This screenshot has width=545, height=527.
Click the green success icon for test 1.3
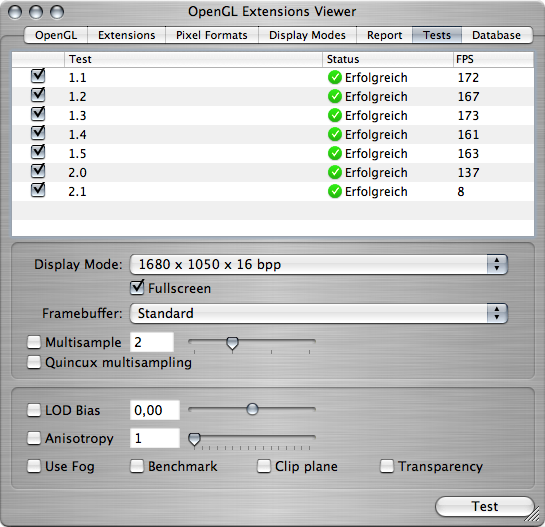pos(335,115)
